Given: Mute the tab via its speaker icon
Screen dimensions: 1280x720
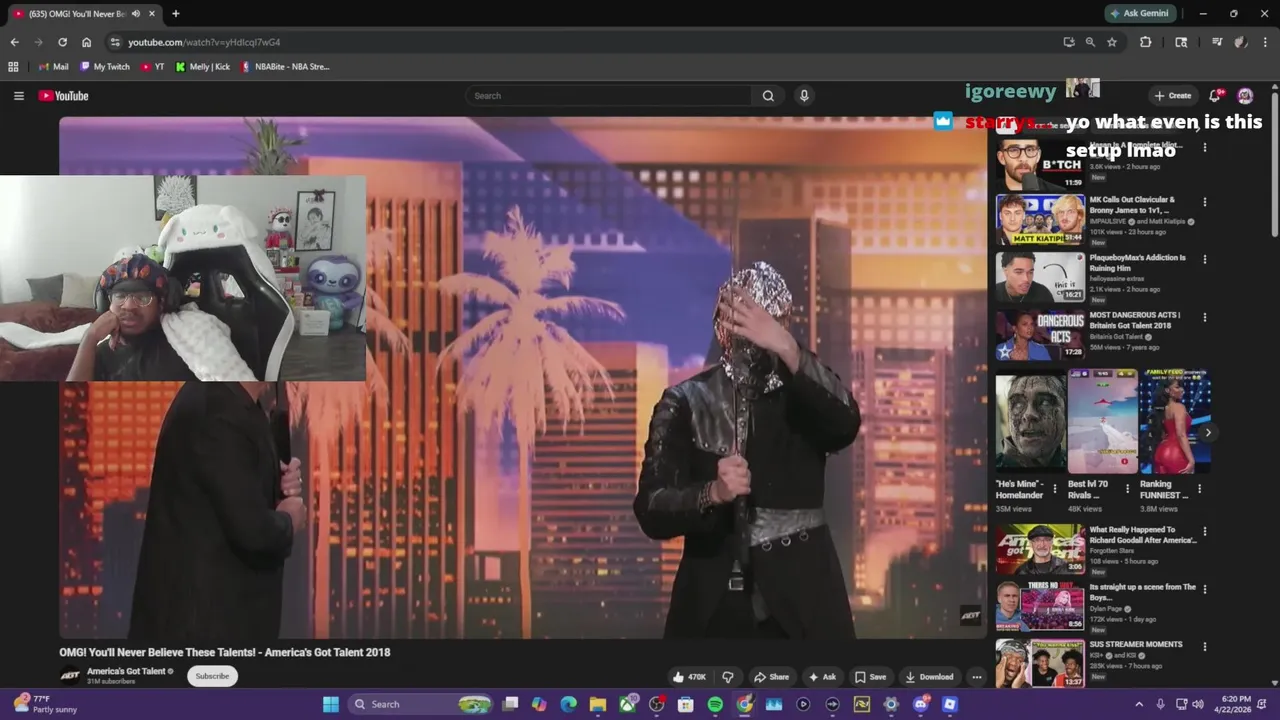Looking at the screenshot, I should coord(136,14).
